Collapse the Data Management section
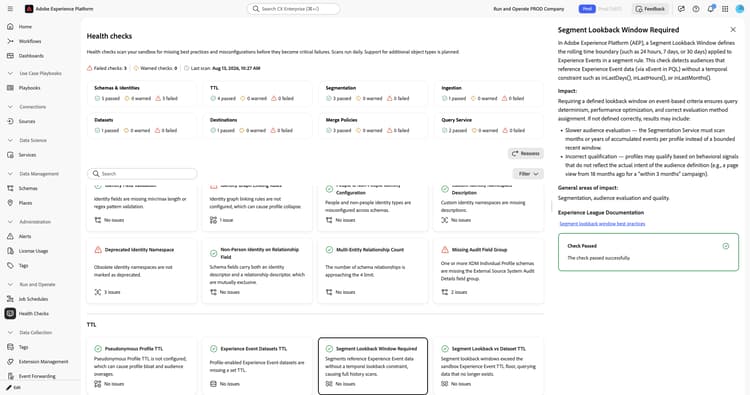 coord(11,174)
